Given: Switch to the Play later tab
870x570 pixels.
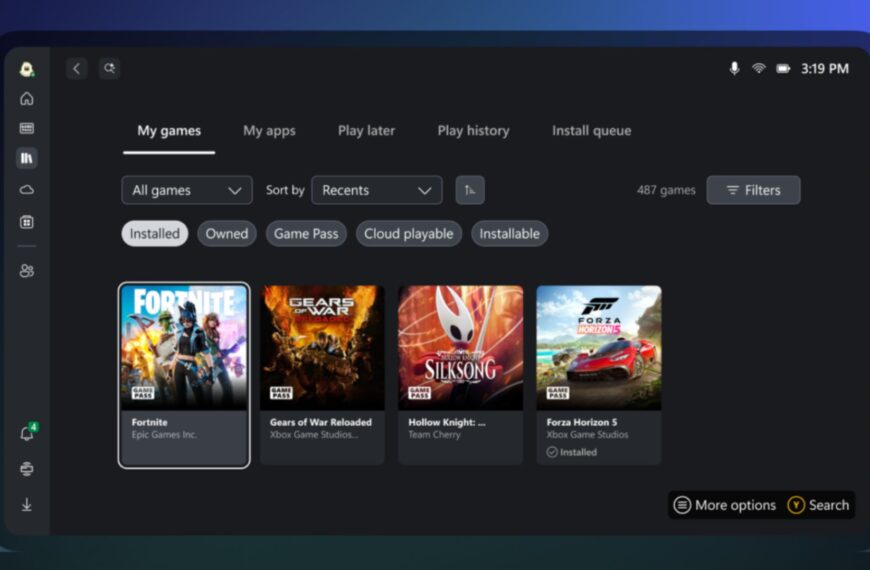Looking at the screenshot, I should point(366,131).
